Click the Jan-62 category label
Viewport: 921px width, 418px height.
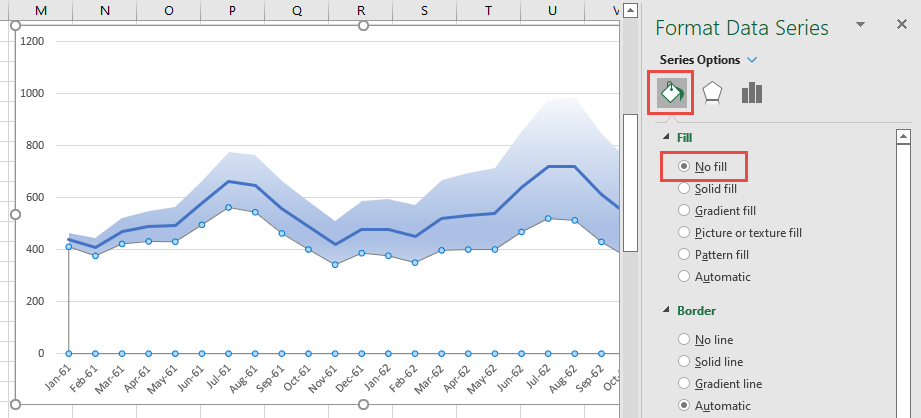[377, 377]
